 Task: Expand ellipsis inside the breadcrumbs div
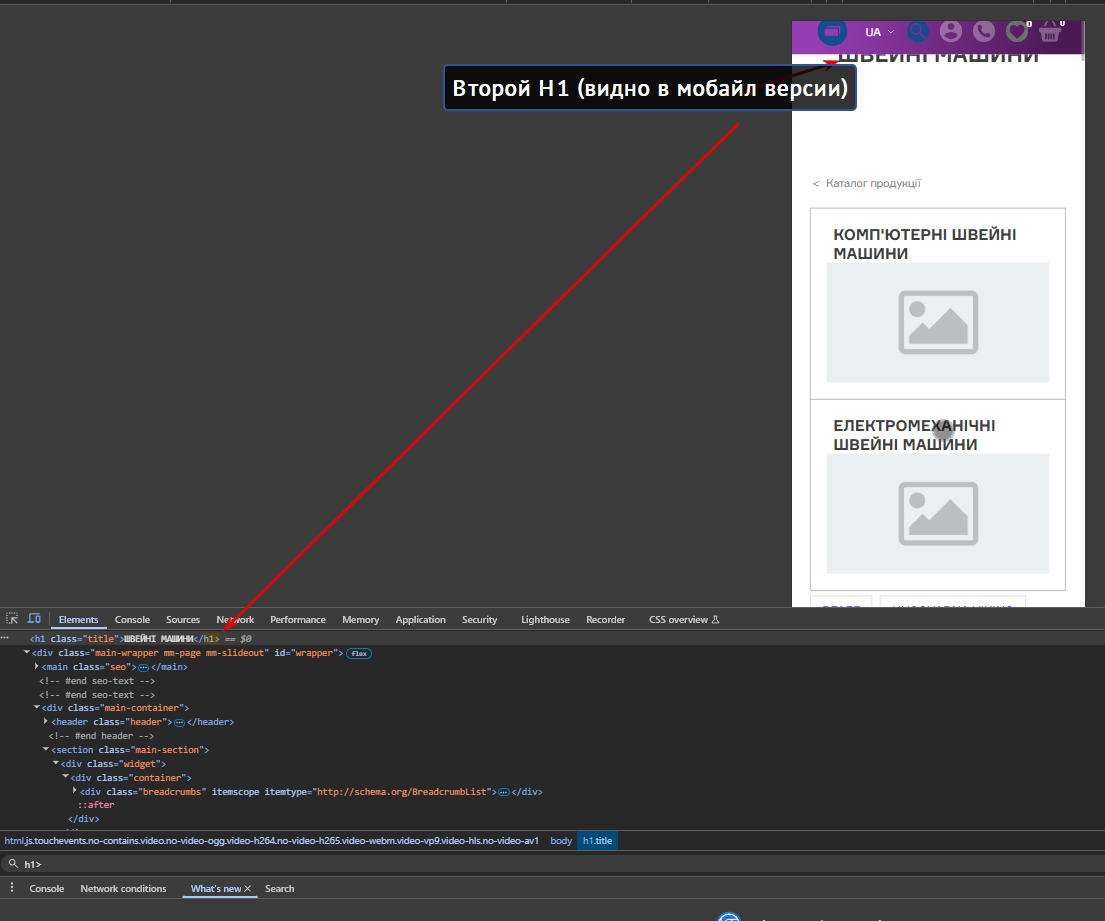point(504,792)
